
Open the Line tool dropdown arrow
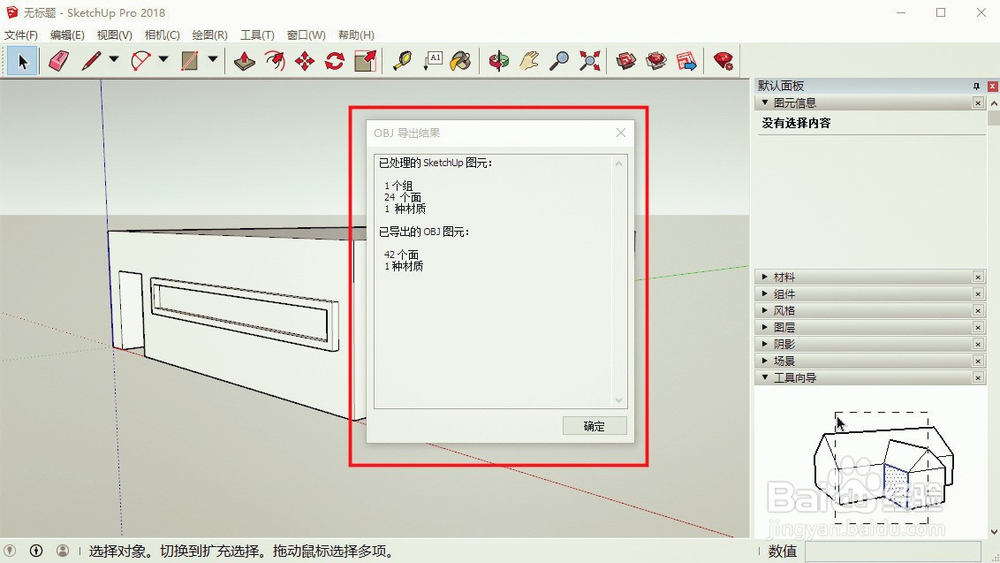pyautogui.click(x=114, y=59)
